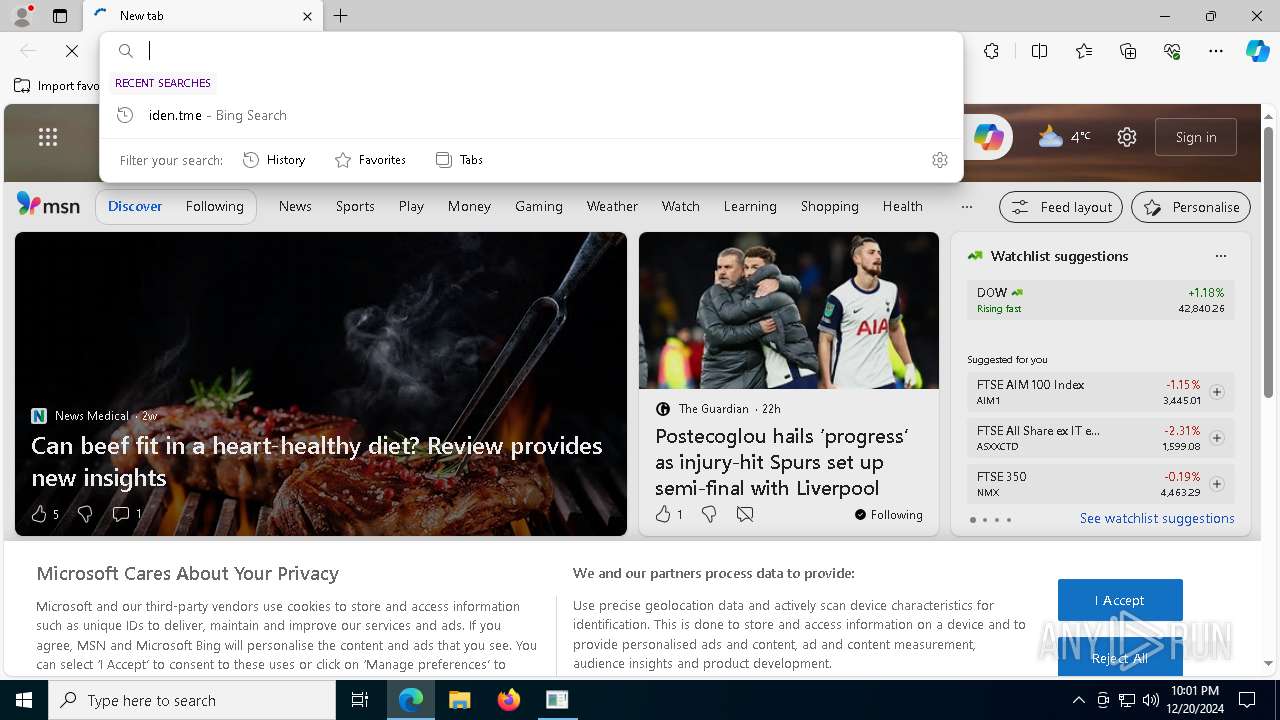
Task: Open Browser essentials icon
Action: pyautogui.click(x=1172, y=51)
